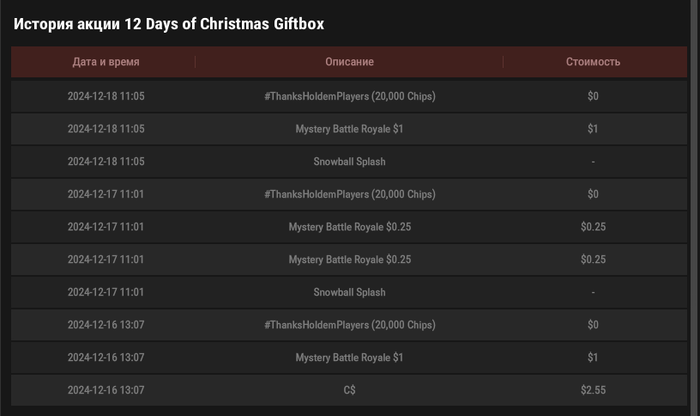Click the first Mystery Battle Royale $0.25 description
Screen dimensions: 700x416
349,227
